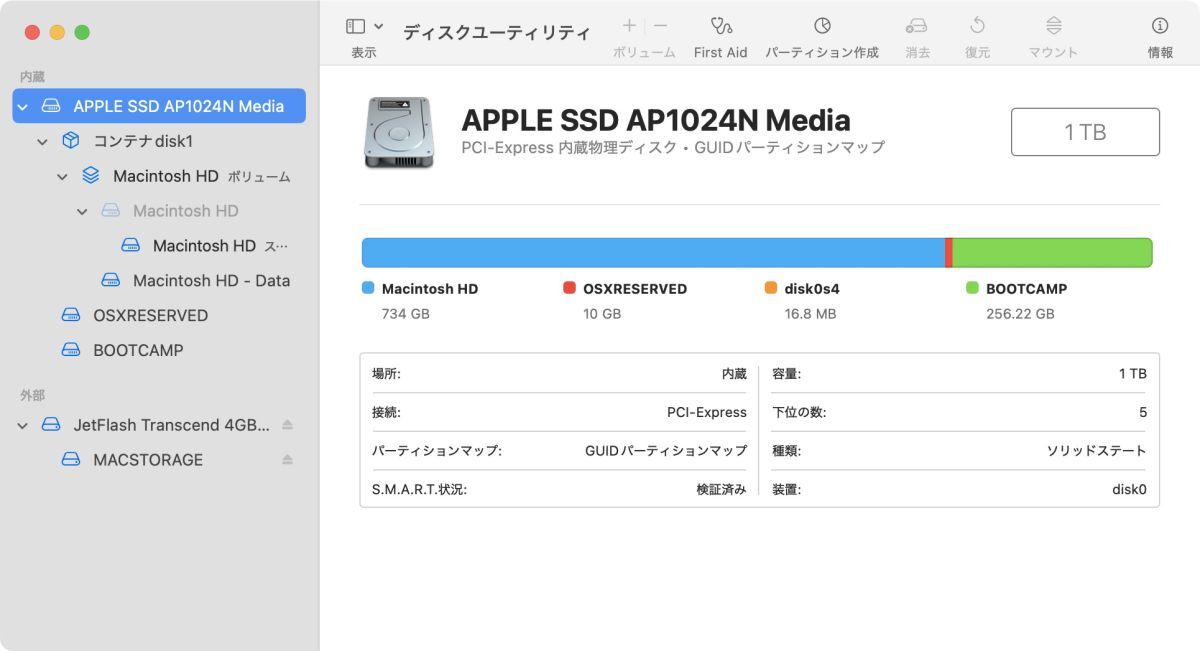Collapse the JetFlash Transcend 4GB tree
The width and height of the screenshot is (1200, 651).
pyautogui.click(x=23, y=426)
